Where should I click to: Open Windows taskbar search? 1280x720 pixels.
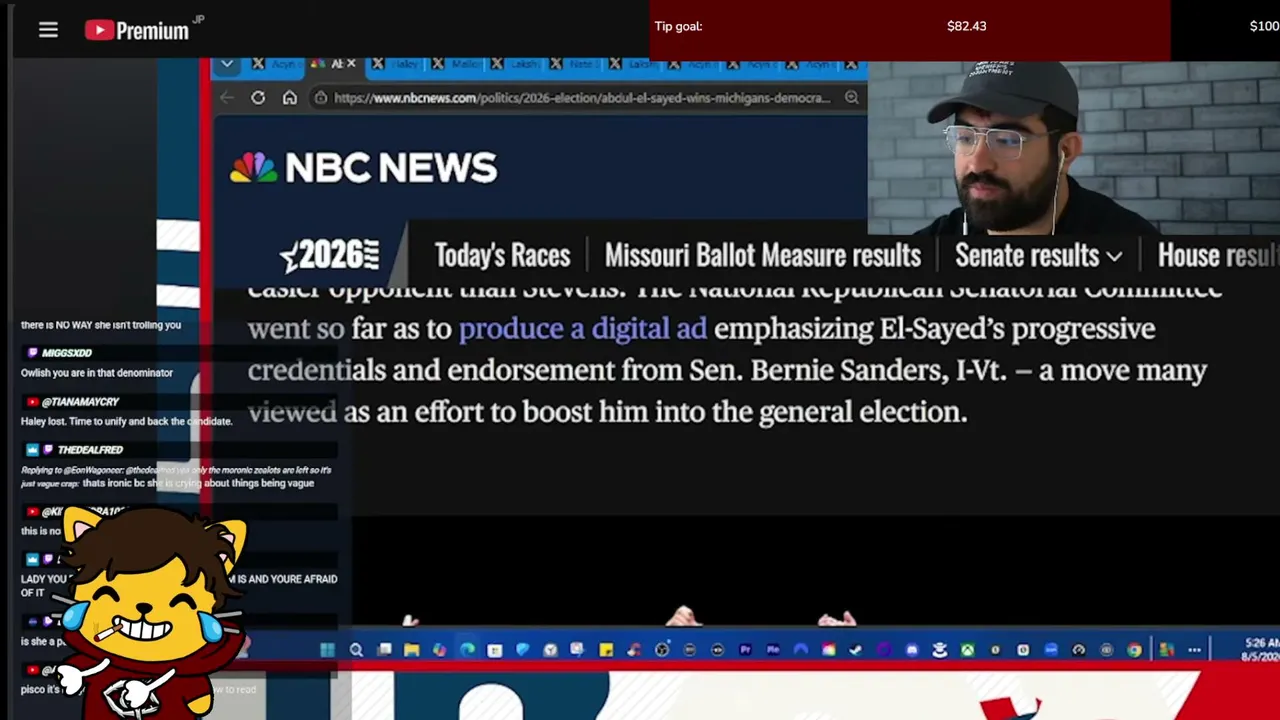tap(356, 650)
